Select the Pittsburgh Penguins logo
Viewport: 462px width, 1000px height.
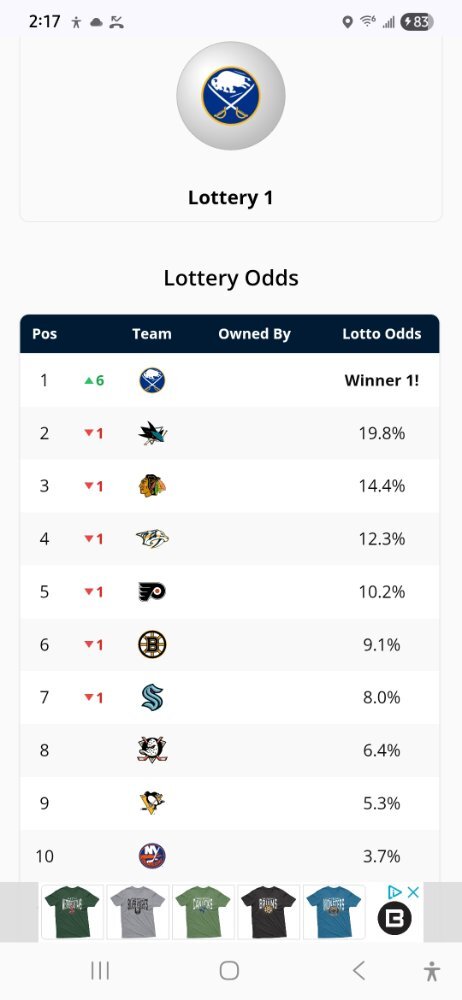153,803
